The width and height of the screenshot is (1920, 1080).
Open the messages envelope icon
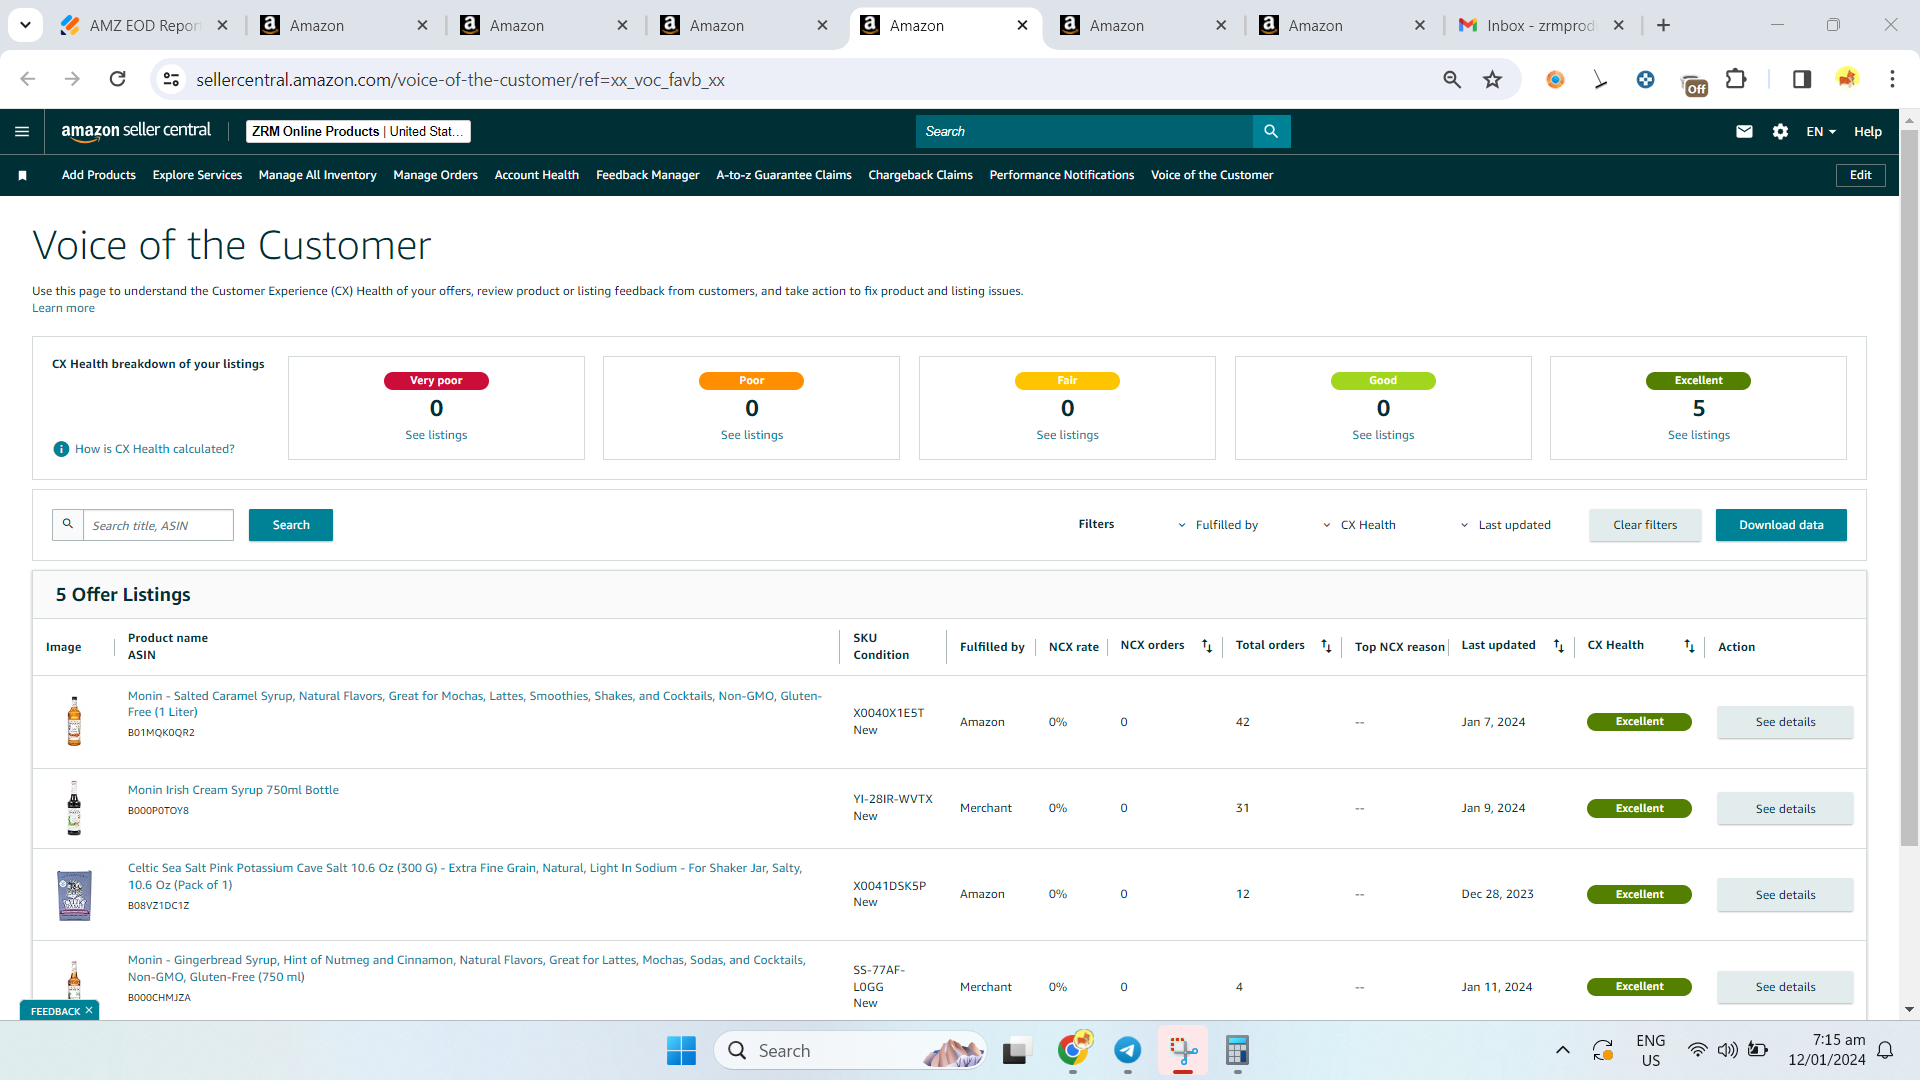1744,131
